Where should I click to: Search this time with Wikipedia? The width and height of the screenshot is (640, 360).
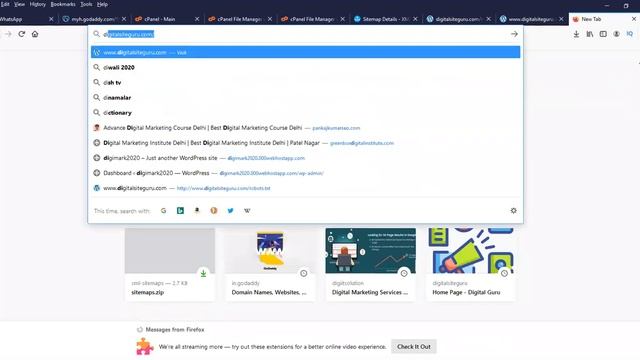click(247, 211)
